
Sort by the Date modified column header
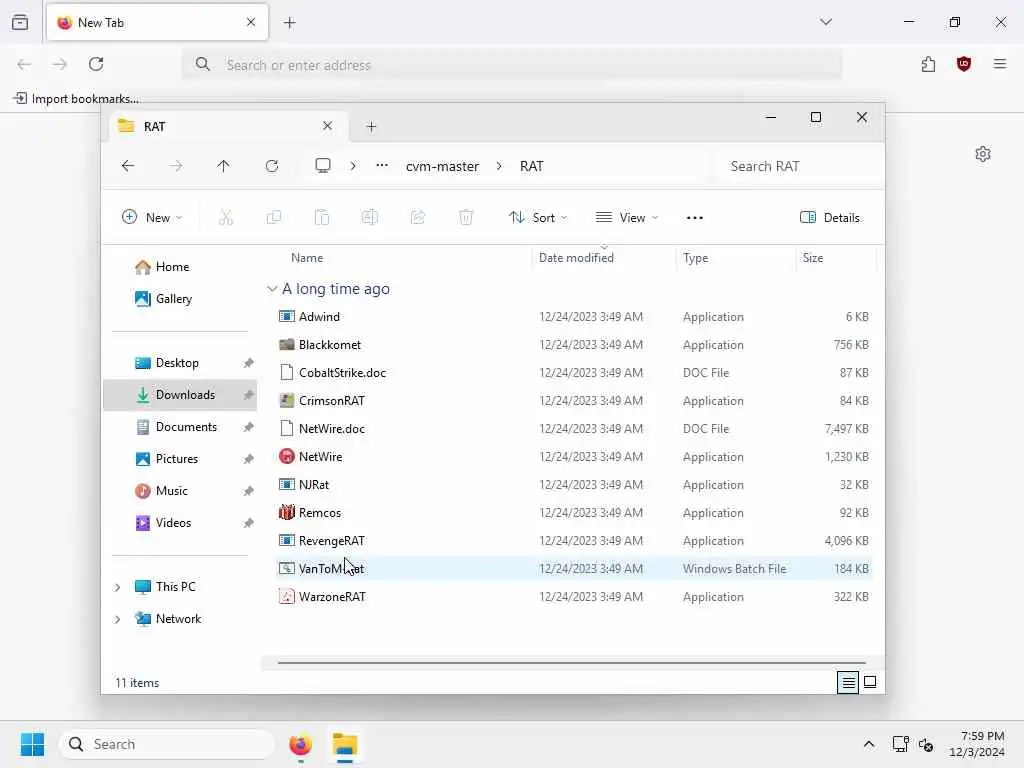coord(576,258)
